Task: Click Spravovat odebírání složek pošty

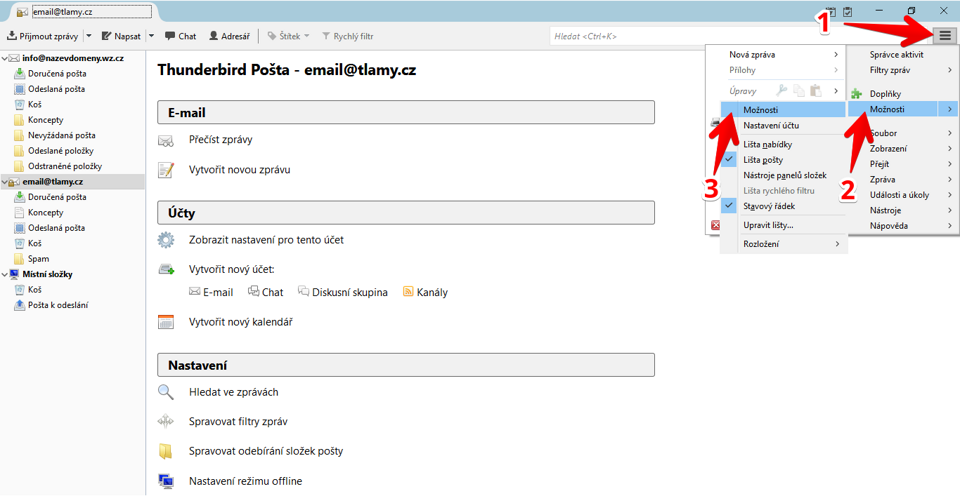Action: [266, 451]
